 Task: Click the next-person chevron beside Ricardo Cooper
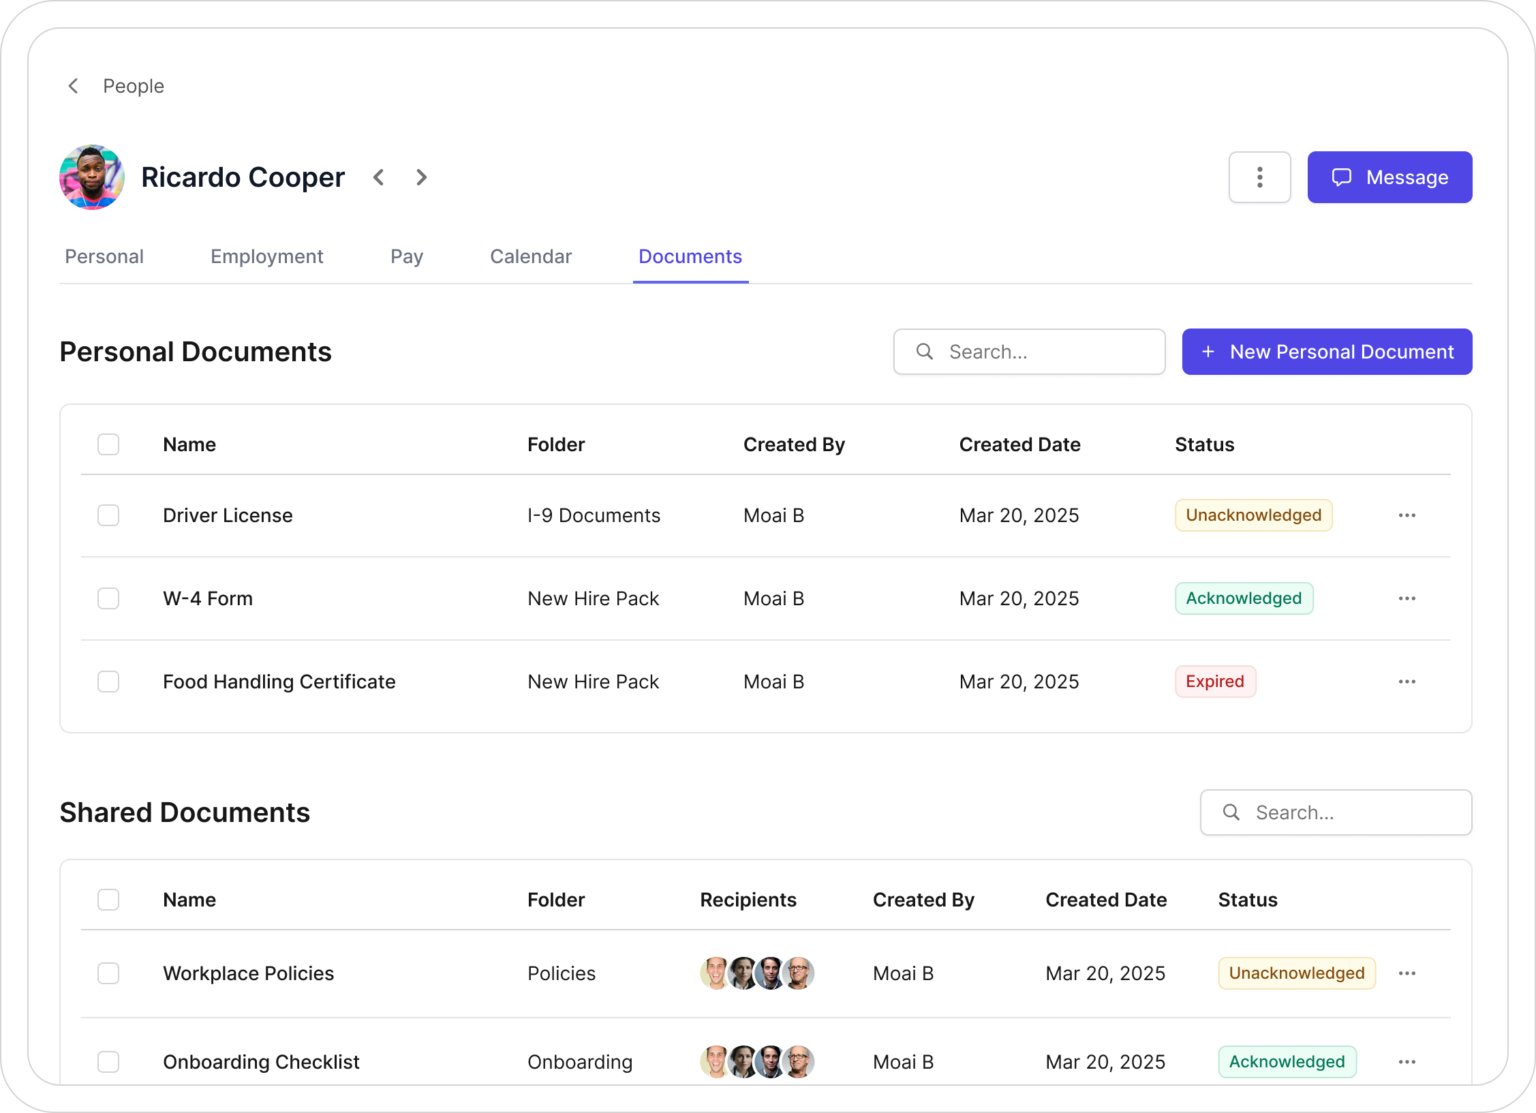[x=421, y=177]
